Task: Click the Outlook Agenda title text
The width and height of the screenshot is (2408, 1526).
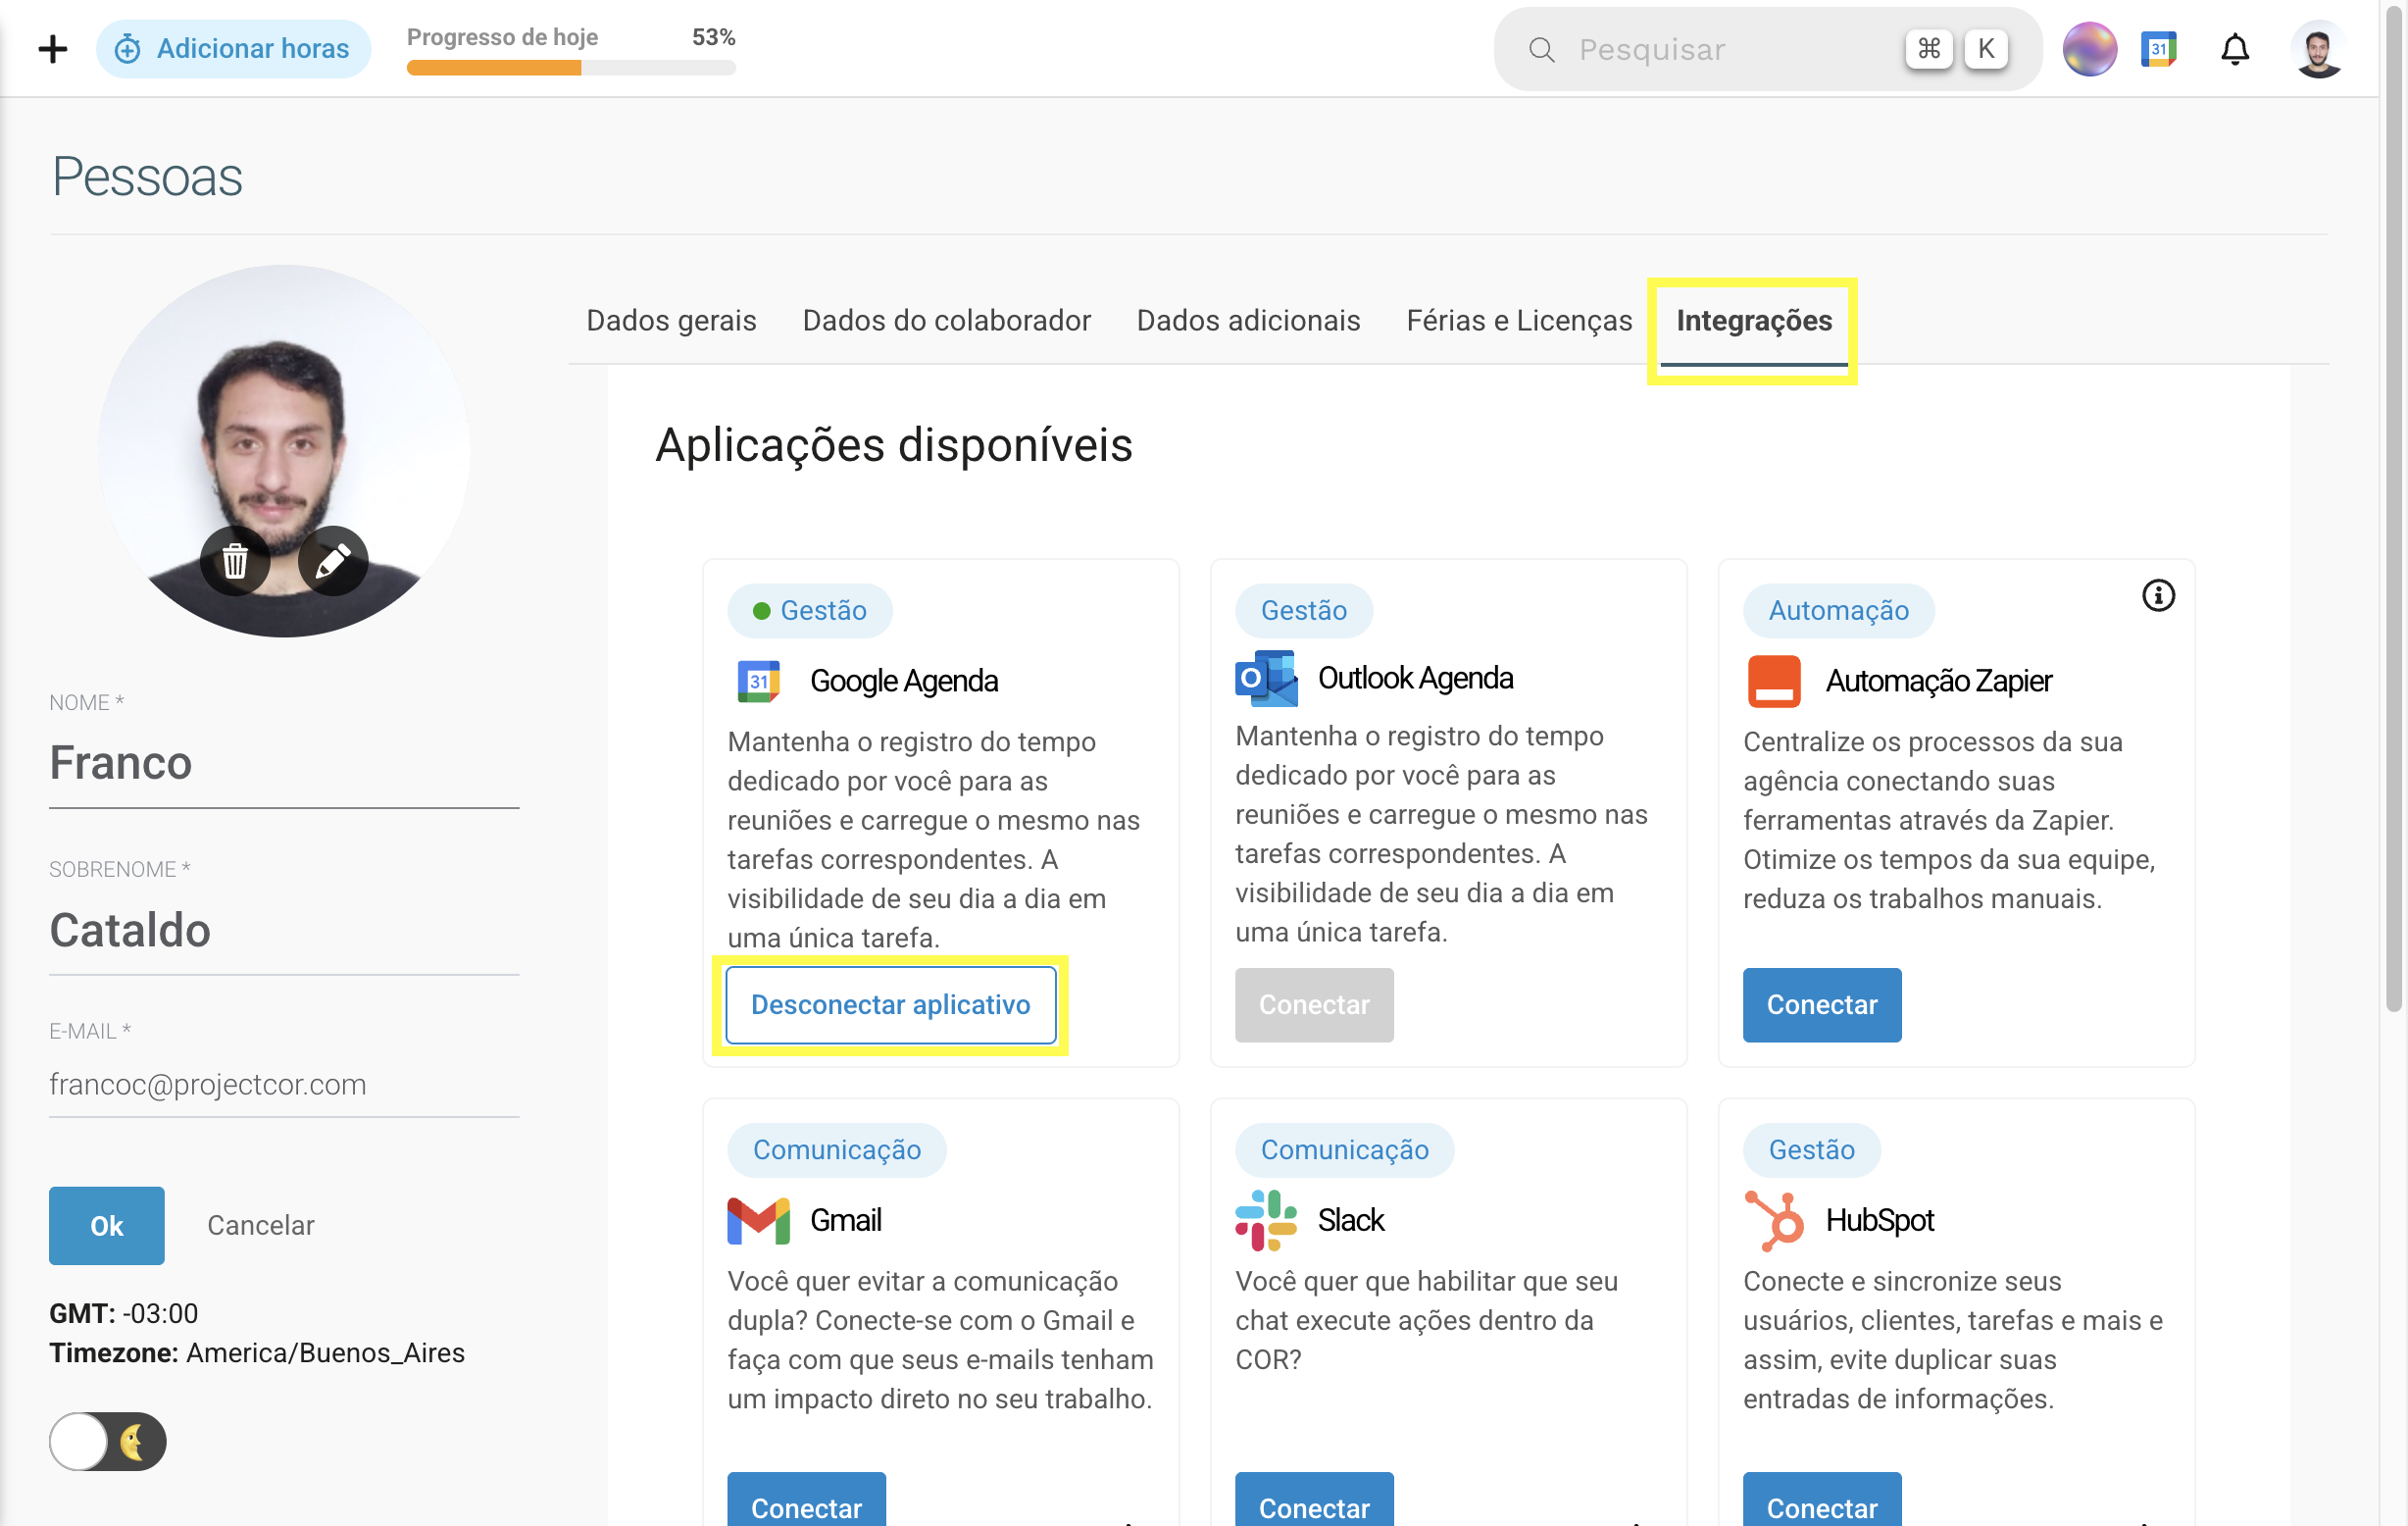Action: coord(1415,678)
